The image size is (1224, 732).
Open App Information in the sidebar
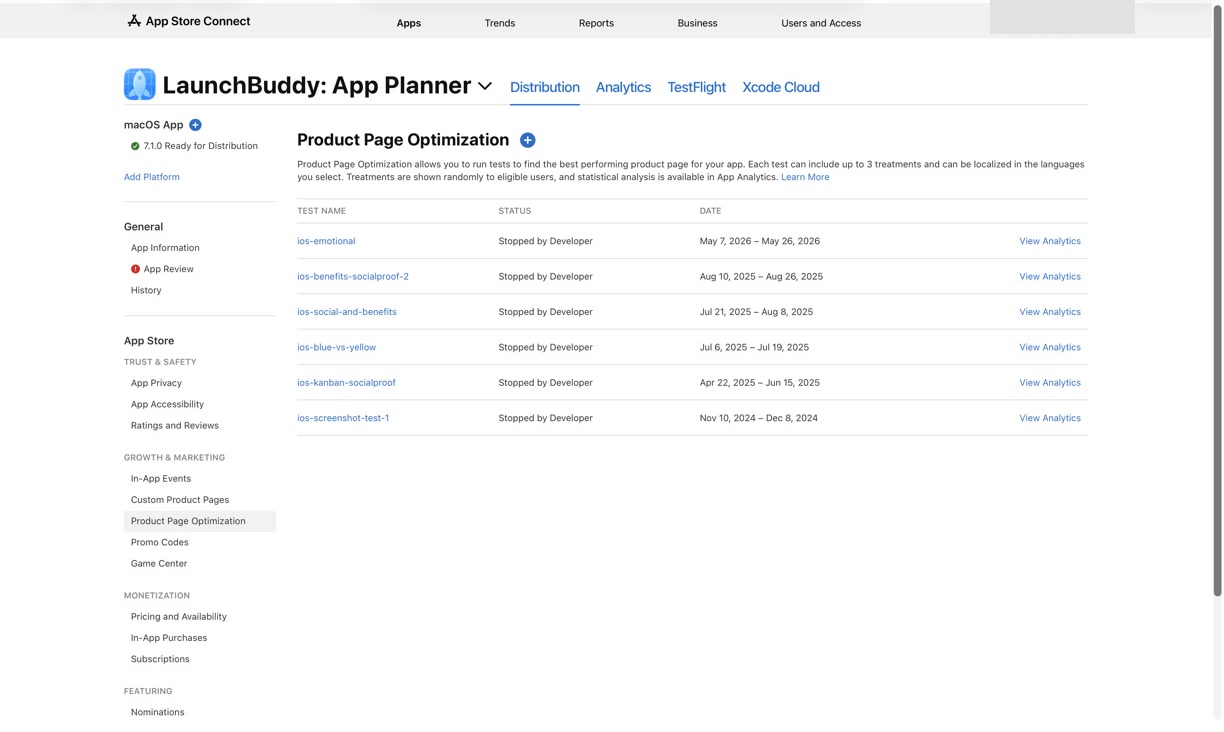165,248
